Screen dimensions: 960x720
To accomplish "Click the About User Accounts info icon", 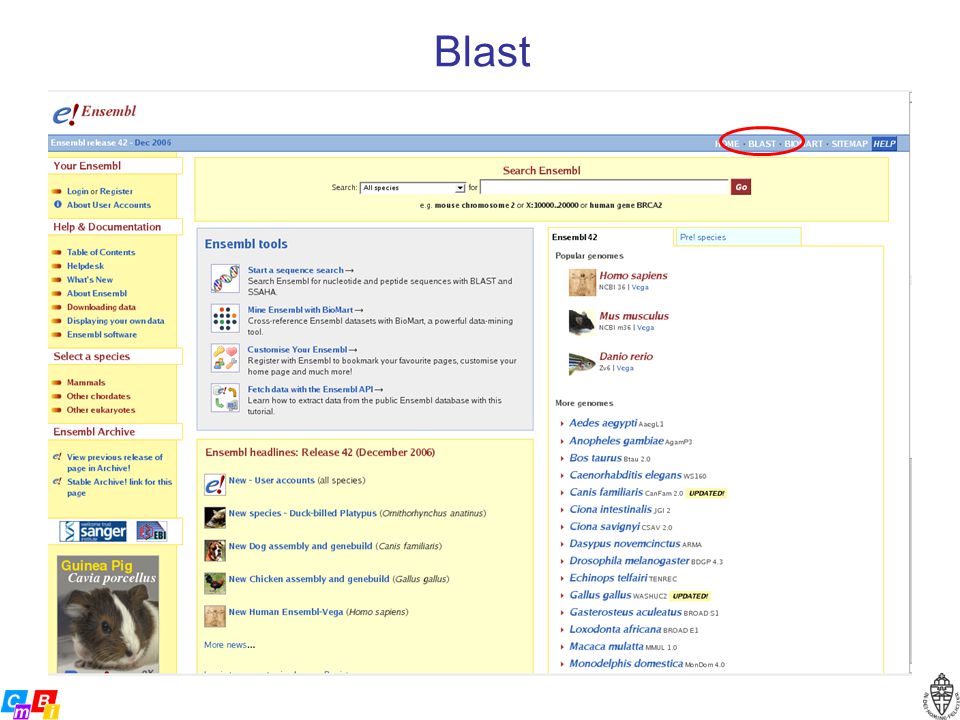I will (x=58, y=204).
